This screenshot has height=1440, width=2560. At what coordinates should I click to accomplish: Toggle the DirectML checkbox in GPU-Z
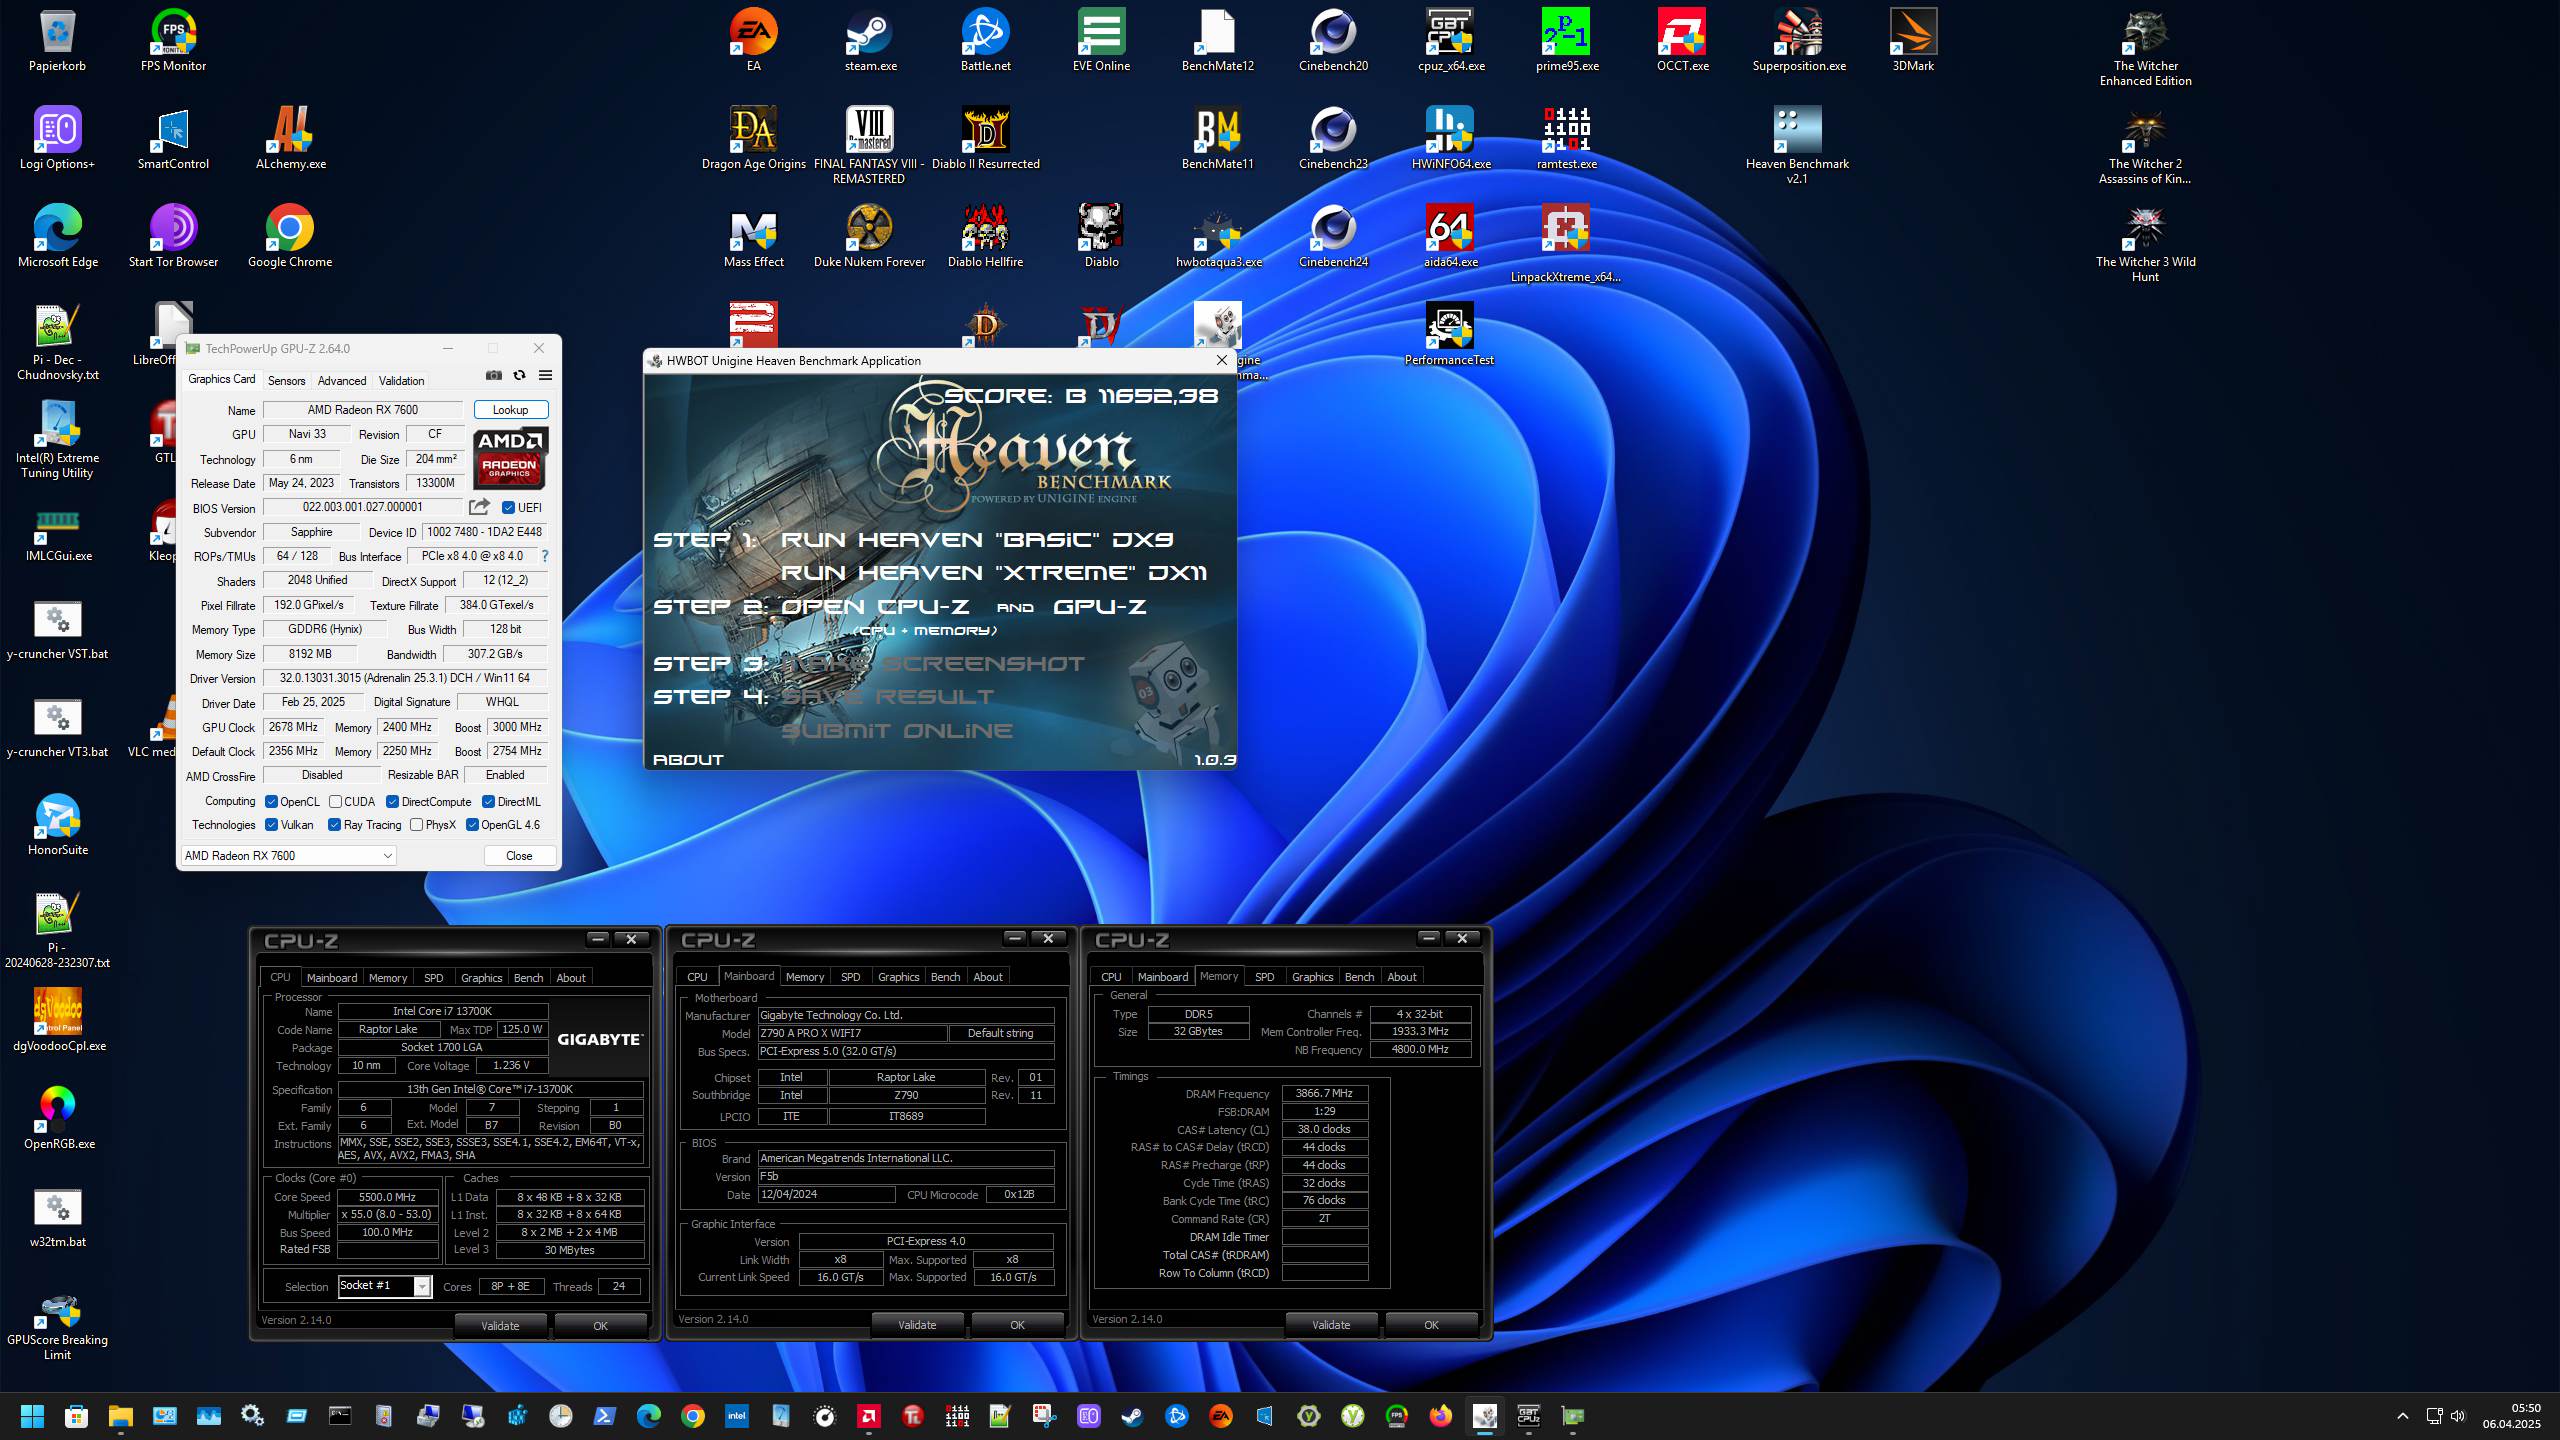tap(489, 802)
